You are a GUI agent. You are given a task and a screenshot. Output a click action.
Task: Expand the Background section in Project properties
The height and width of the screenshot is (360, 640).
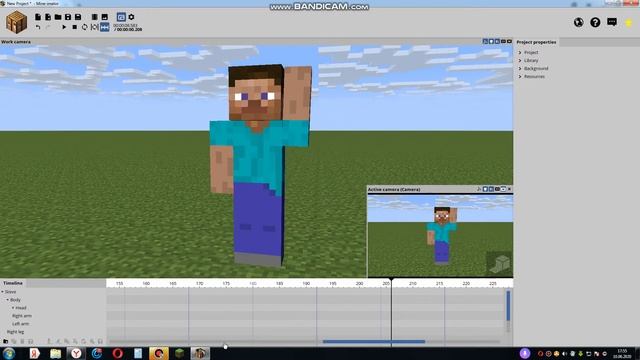click(520, 68)
